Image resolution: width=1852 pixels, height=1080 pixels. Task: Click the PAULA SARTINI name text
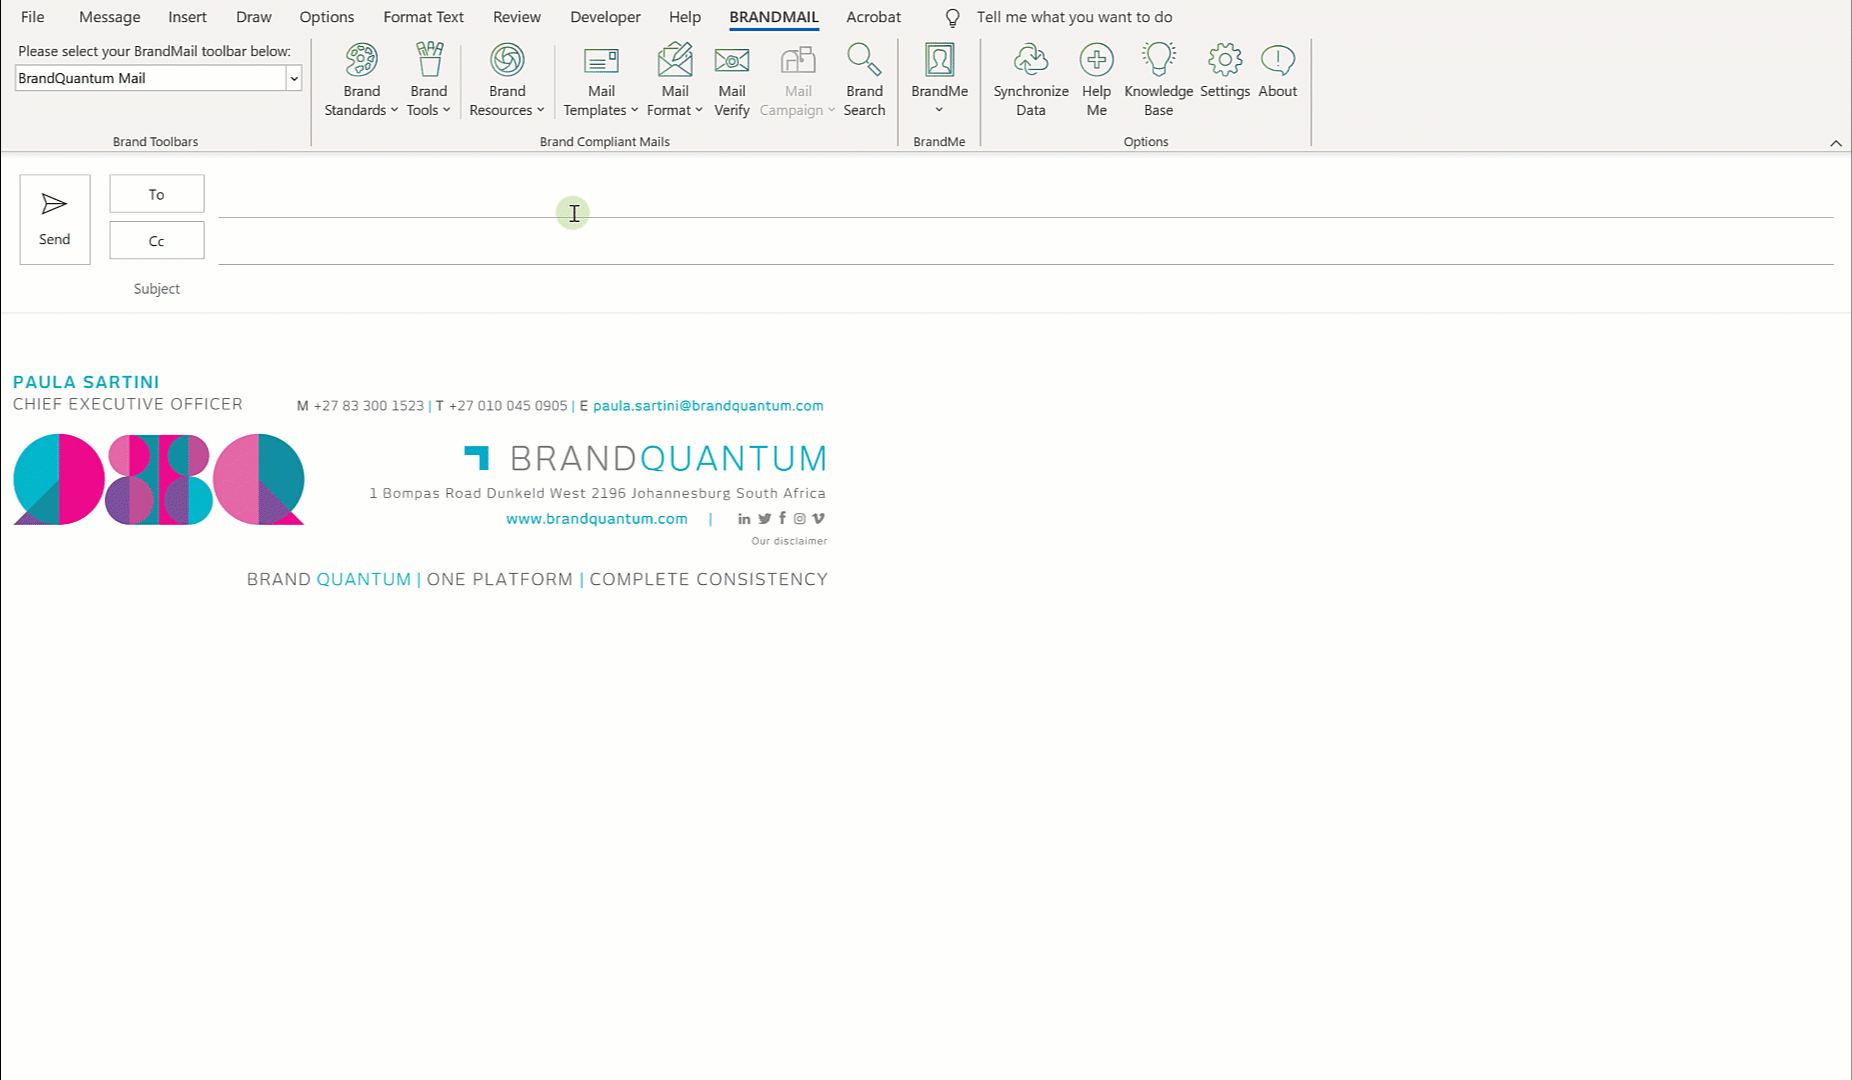[86, 382]
